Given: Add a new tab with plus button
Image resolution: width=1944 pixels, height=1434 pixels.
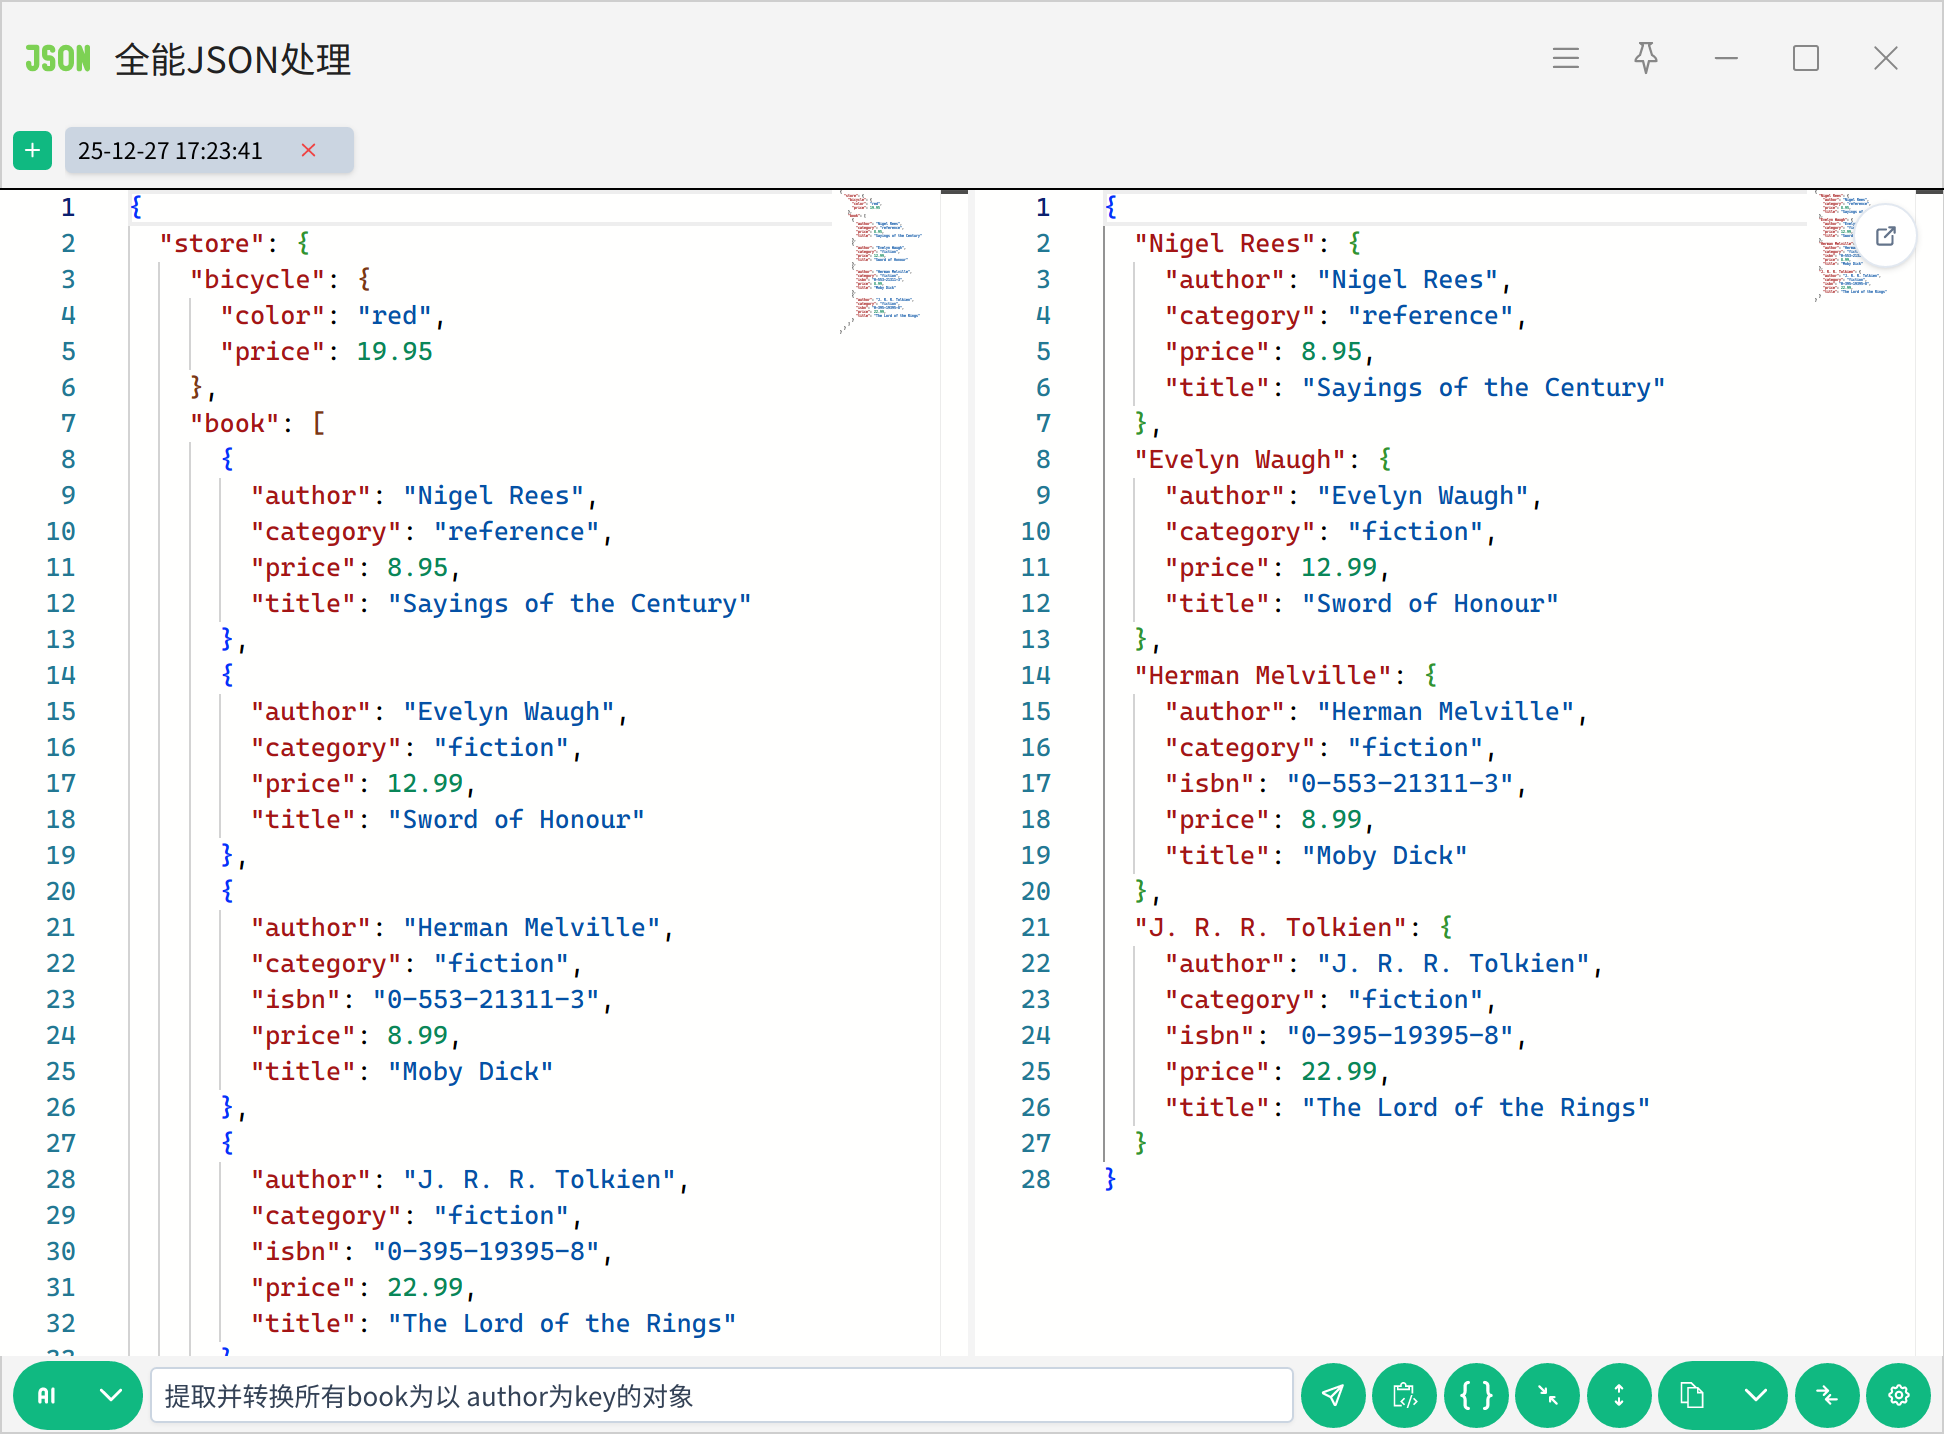Looking at the screenshot, I should [x=32, y=150].
